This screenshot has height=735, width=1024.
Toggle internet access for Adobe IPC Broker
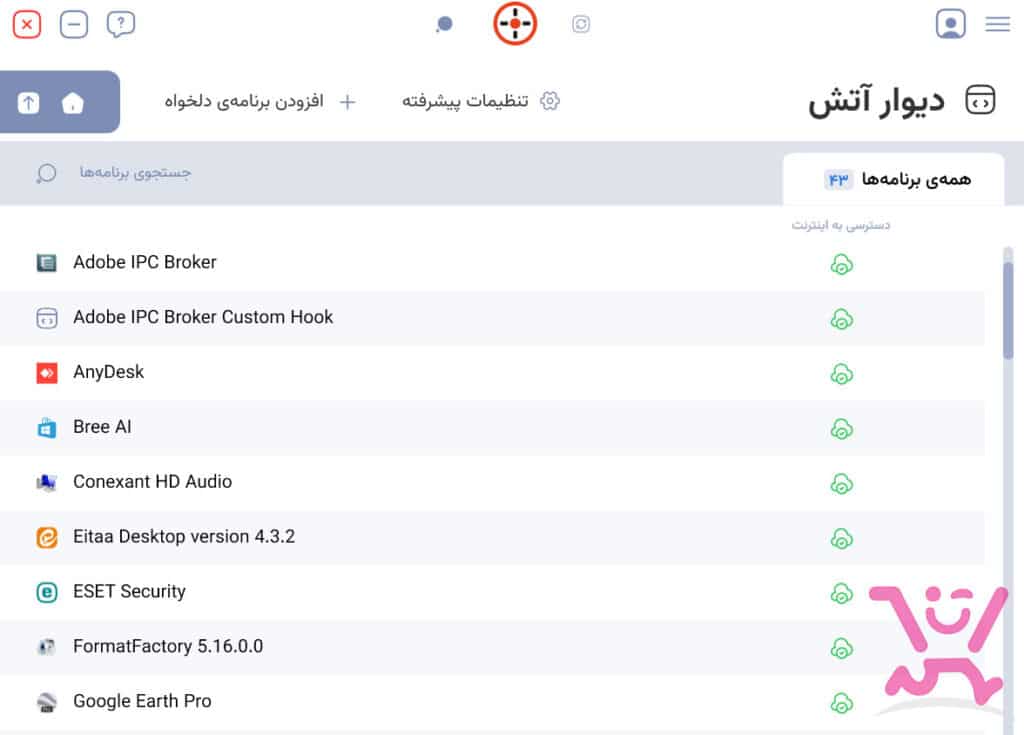(x=841, y=264)
